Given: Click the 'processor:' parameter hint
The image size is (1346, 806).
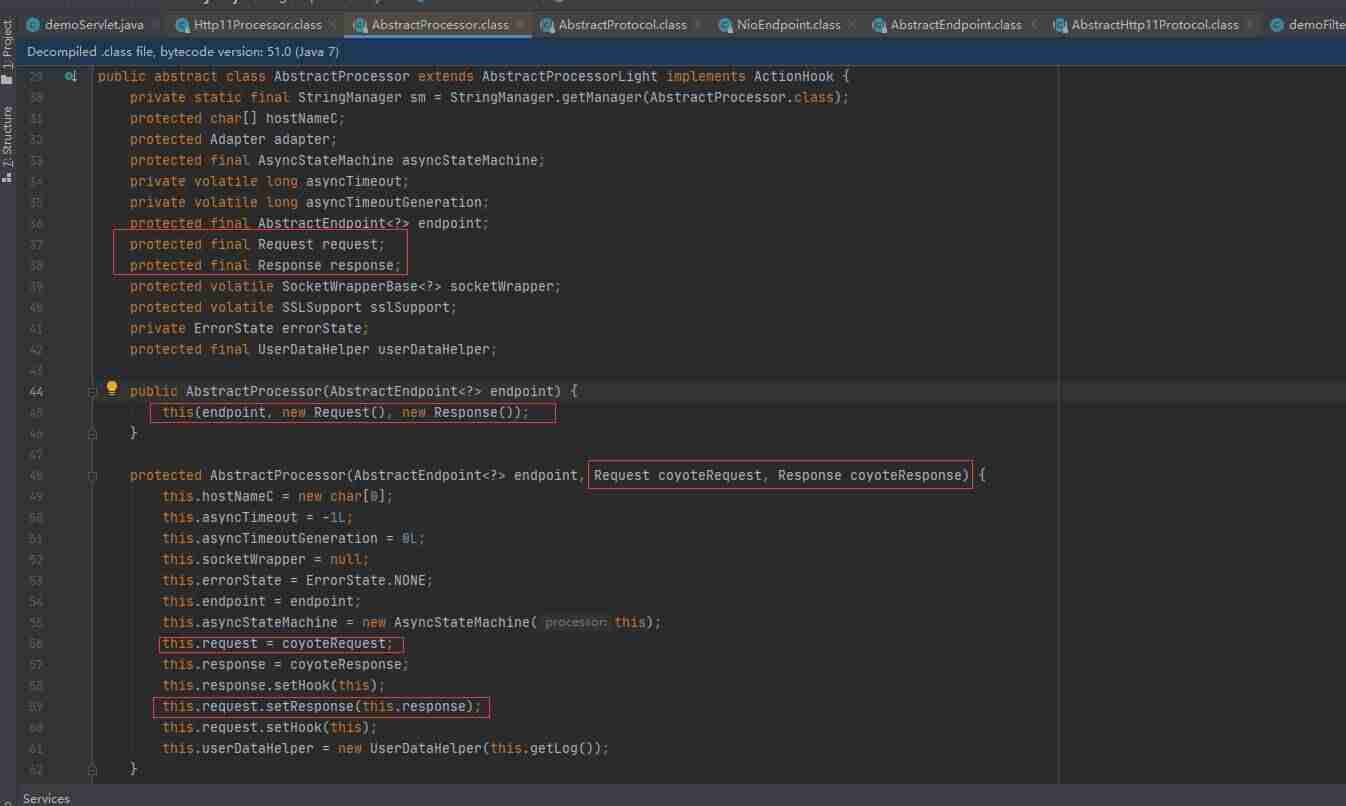Looking at the screenshot, I should [575, 622].
